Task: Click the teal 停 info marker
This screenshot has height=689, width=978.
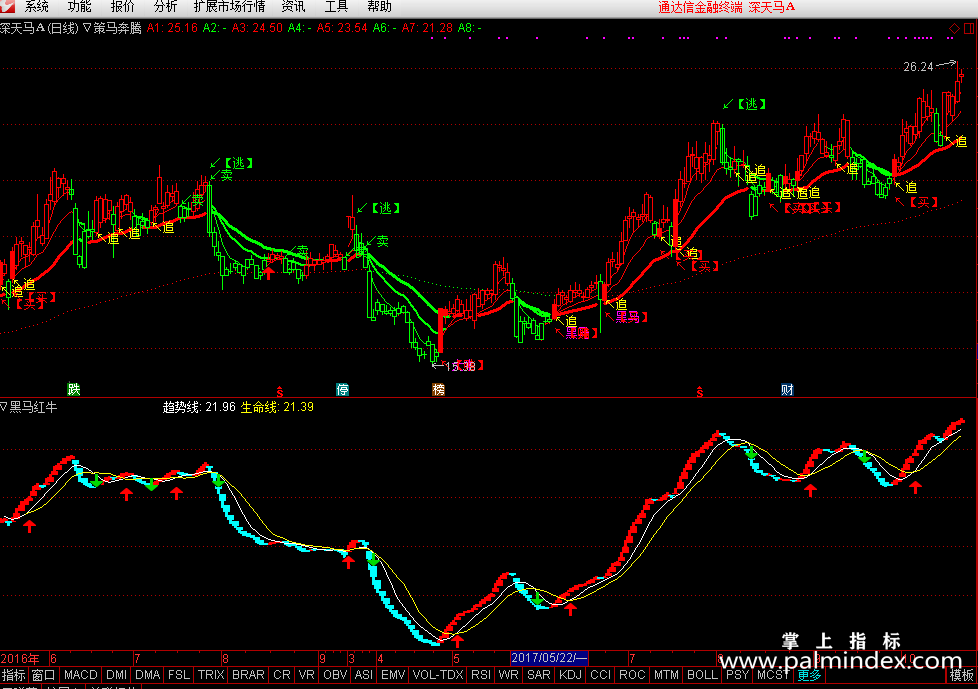Action: [342, 390]
